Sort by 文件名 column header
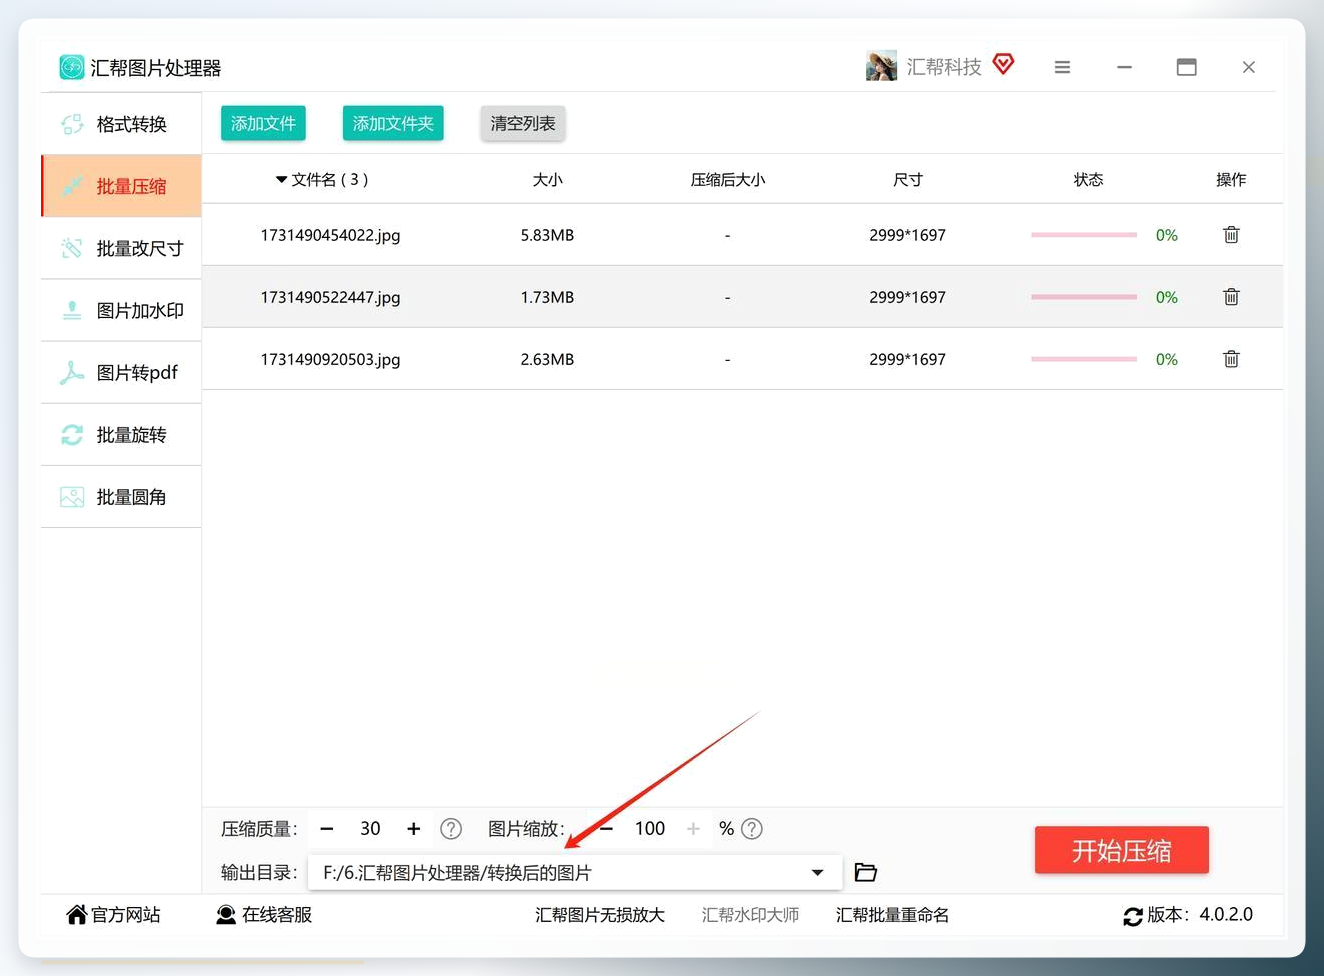 tap(322, 179)
